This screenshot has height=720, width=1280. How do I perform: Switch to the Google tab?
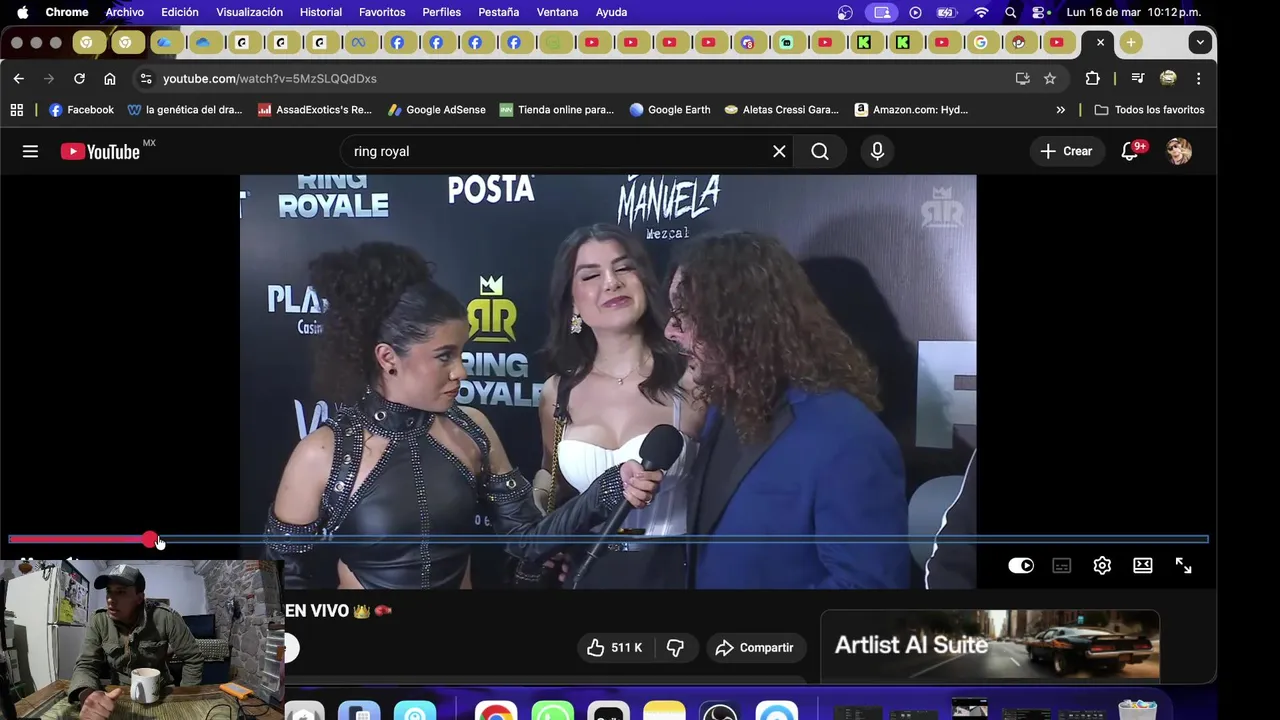point(980,42)
